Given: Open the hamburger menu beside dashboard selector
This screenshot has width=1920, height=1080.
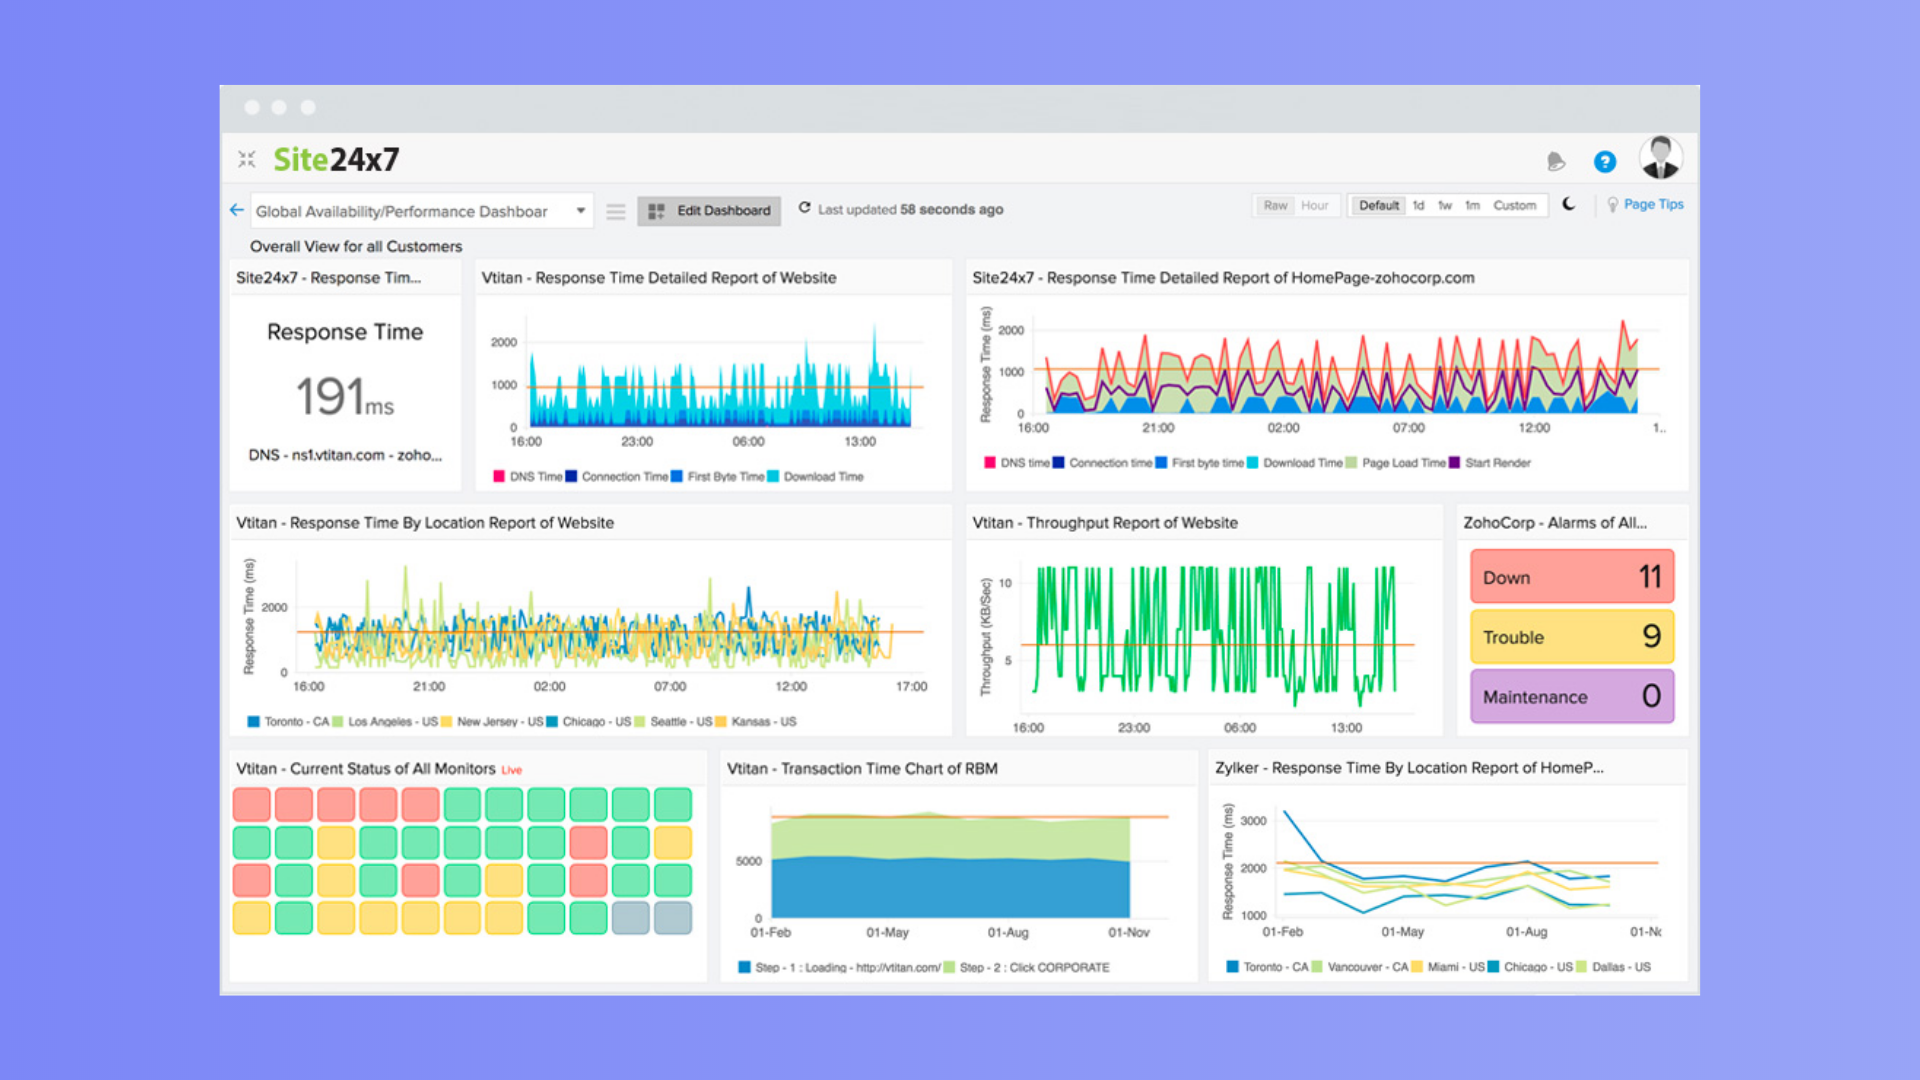Looking at the screenshot, I should tap(616, 211).
